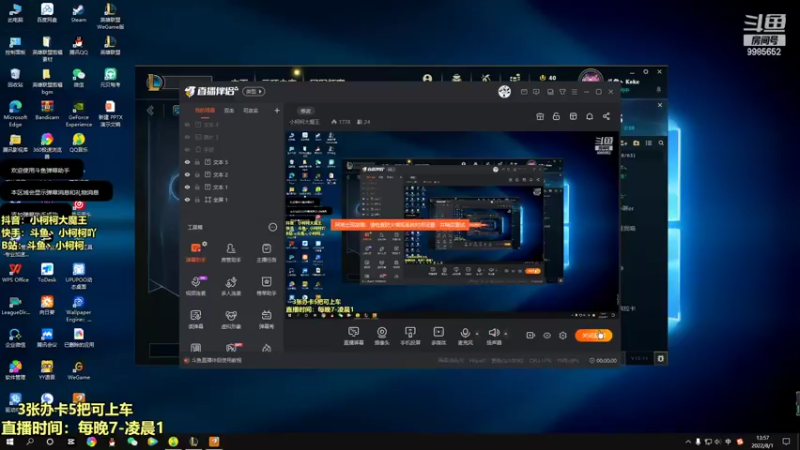Switch to the second scene tab
800x450 pixels.
pos(230,110)
